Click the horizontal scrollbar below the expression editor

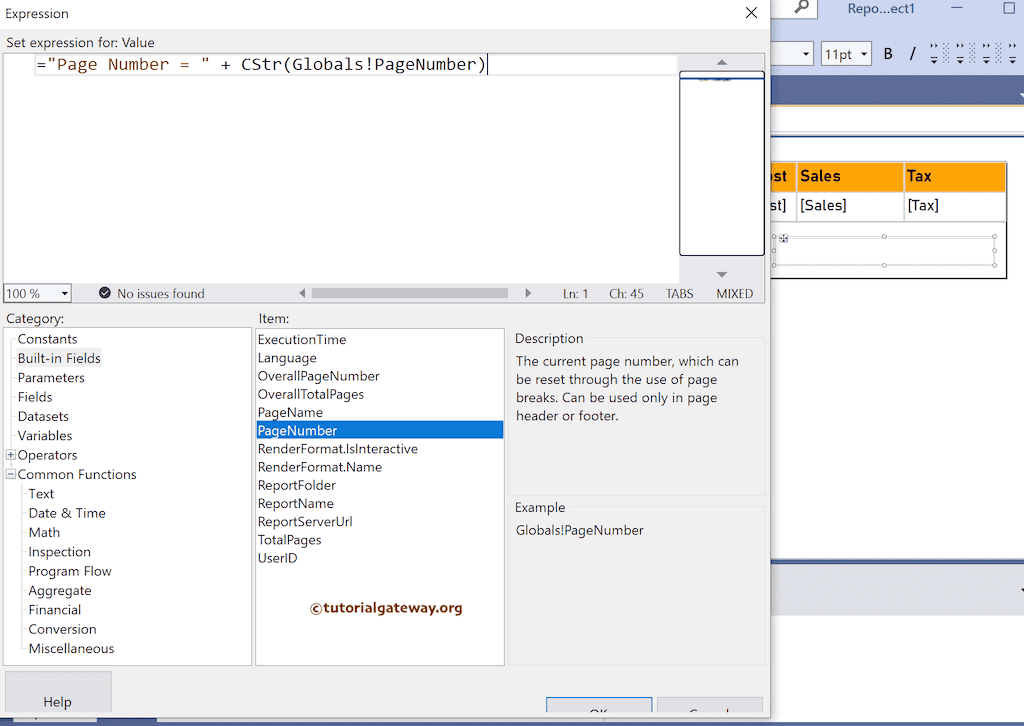410,293
